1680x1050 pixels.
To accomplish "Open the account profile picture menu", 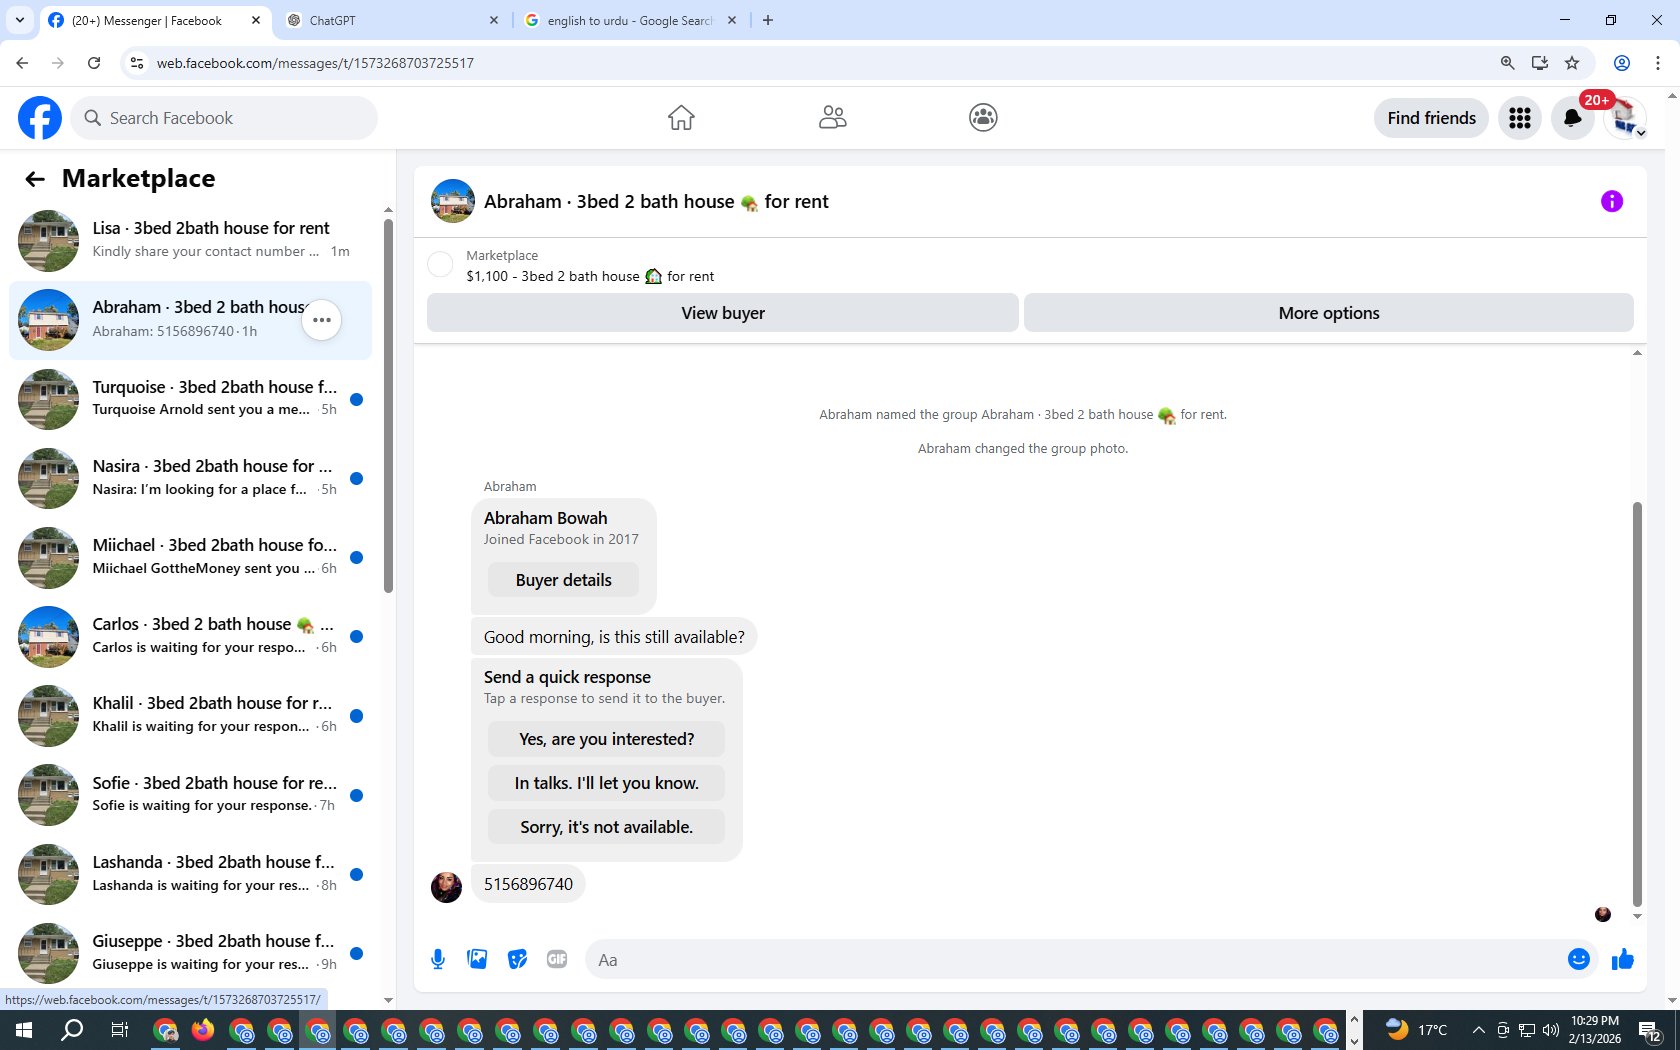I will coord(1625,118).
